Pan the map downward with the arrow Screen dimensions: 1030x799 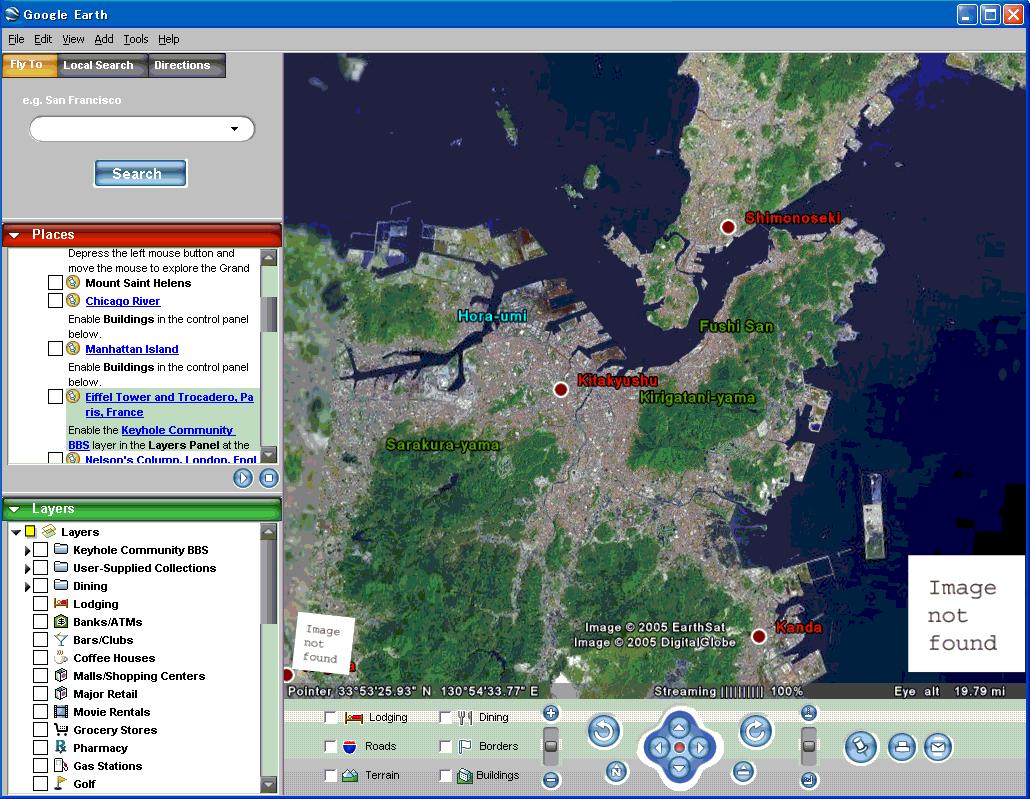[679, 767]
